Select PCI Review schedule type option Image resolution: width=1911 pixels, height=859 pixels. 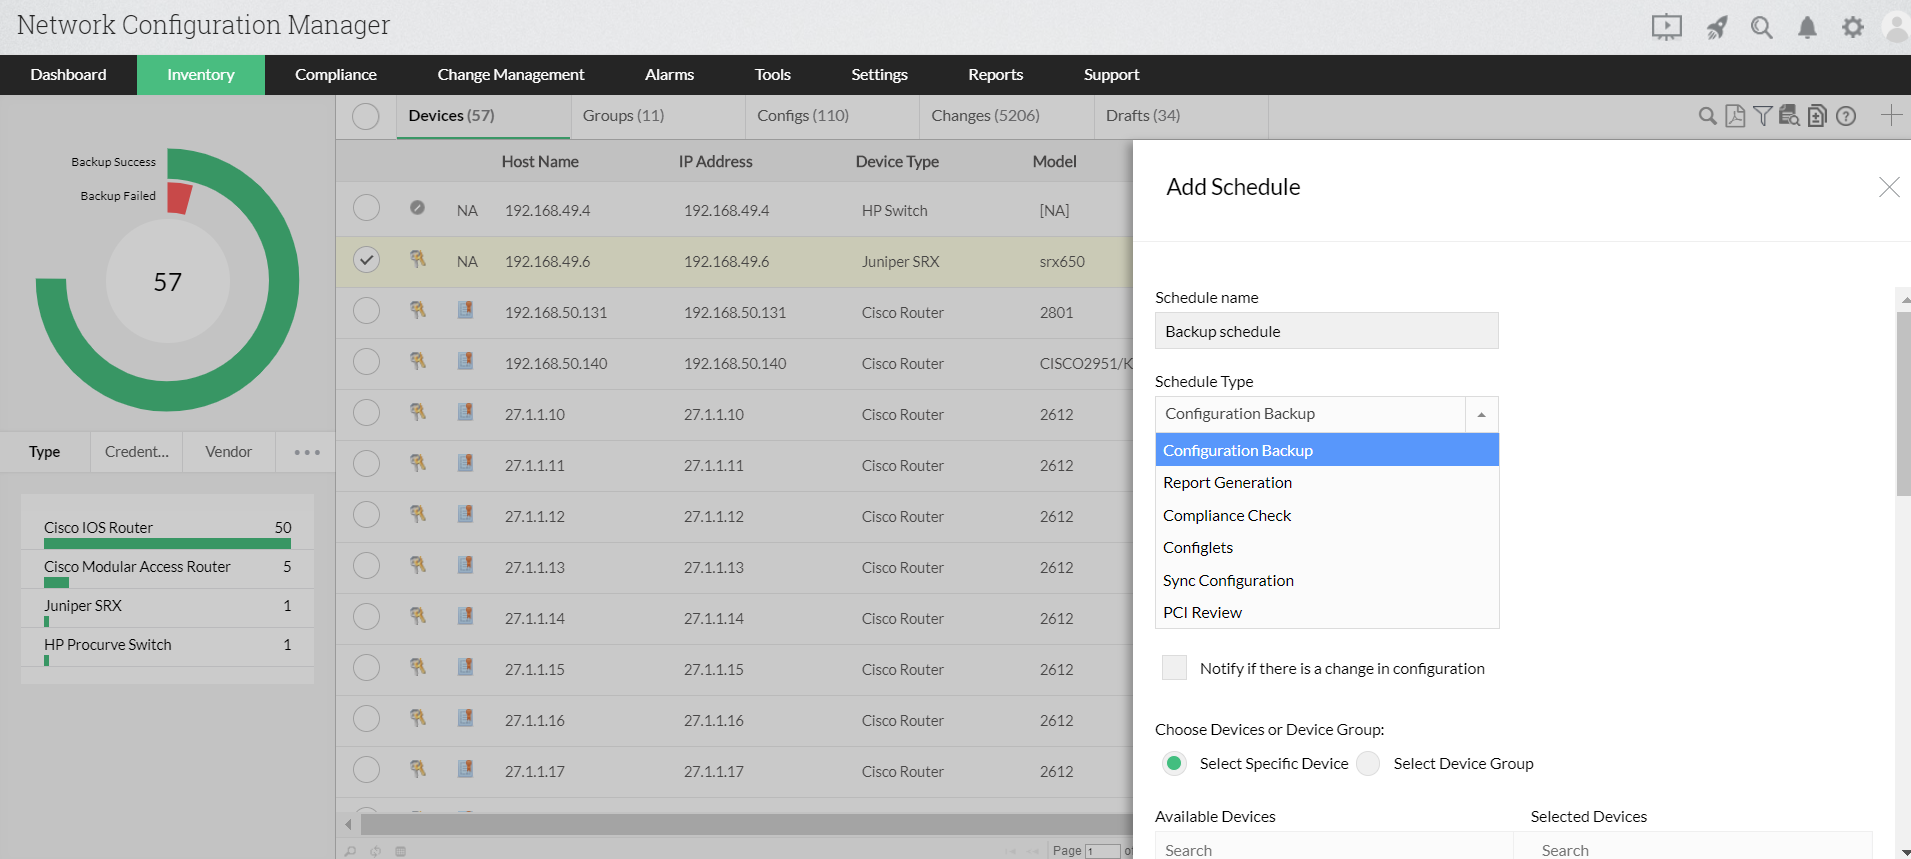tap(1202, 613)
